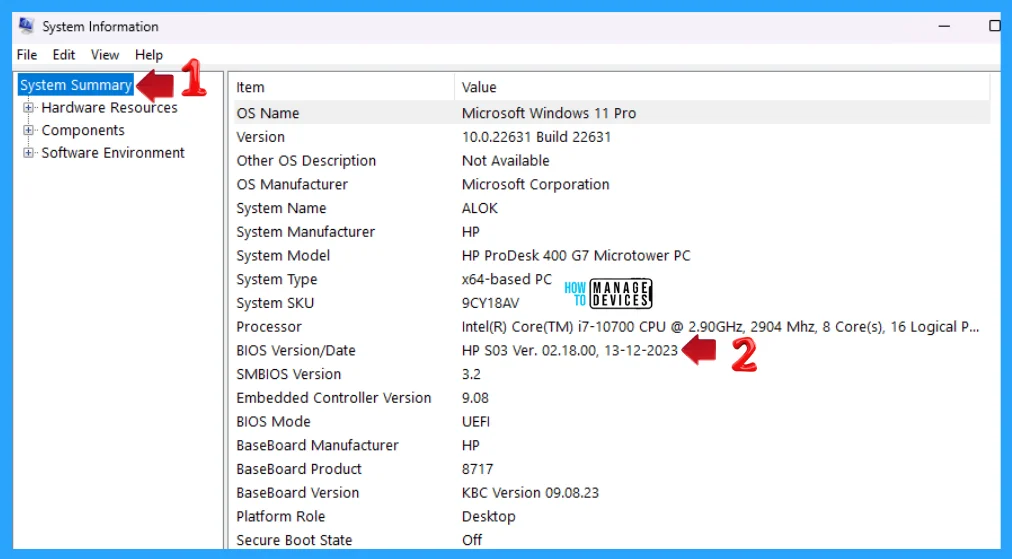Click the Microsoft Windows 11 Pro value

click(549, 113)
